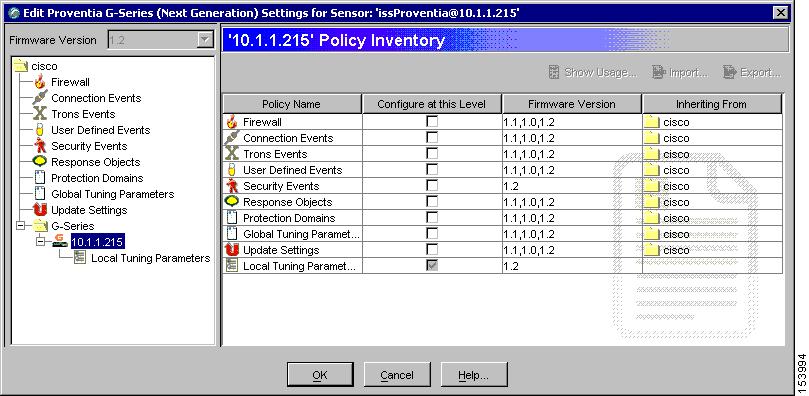Click Inheriting From column header
The width and height of the screenshot is (809, 396).
point(712,104)
